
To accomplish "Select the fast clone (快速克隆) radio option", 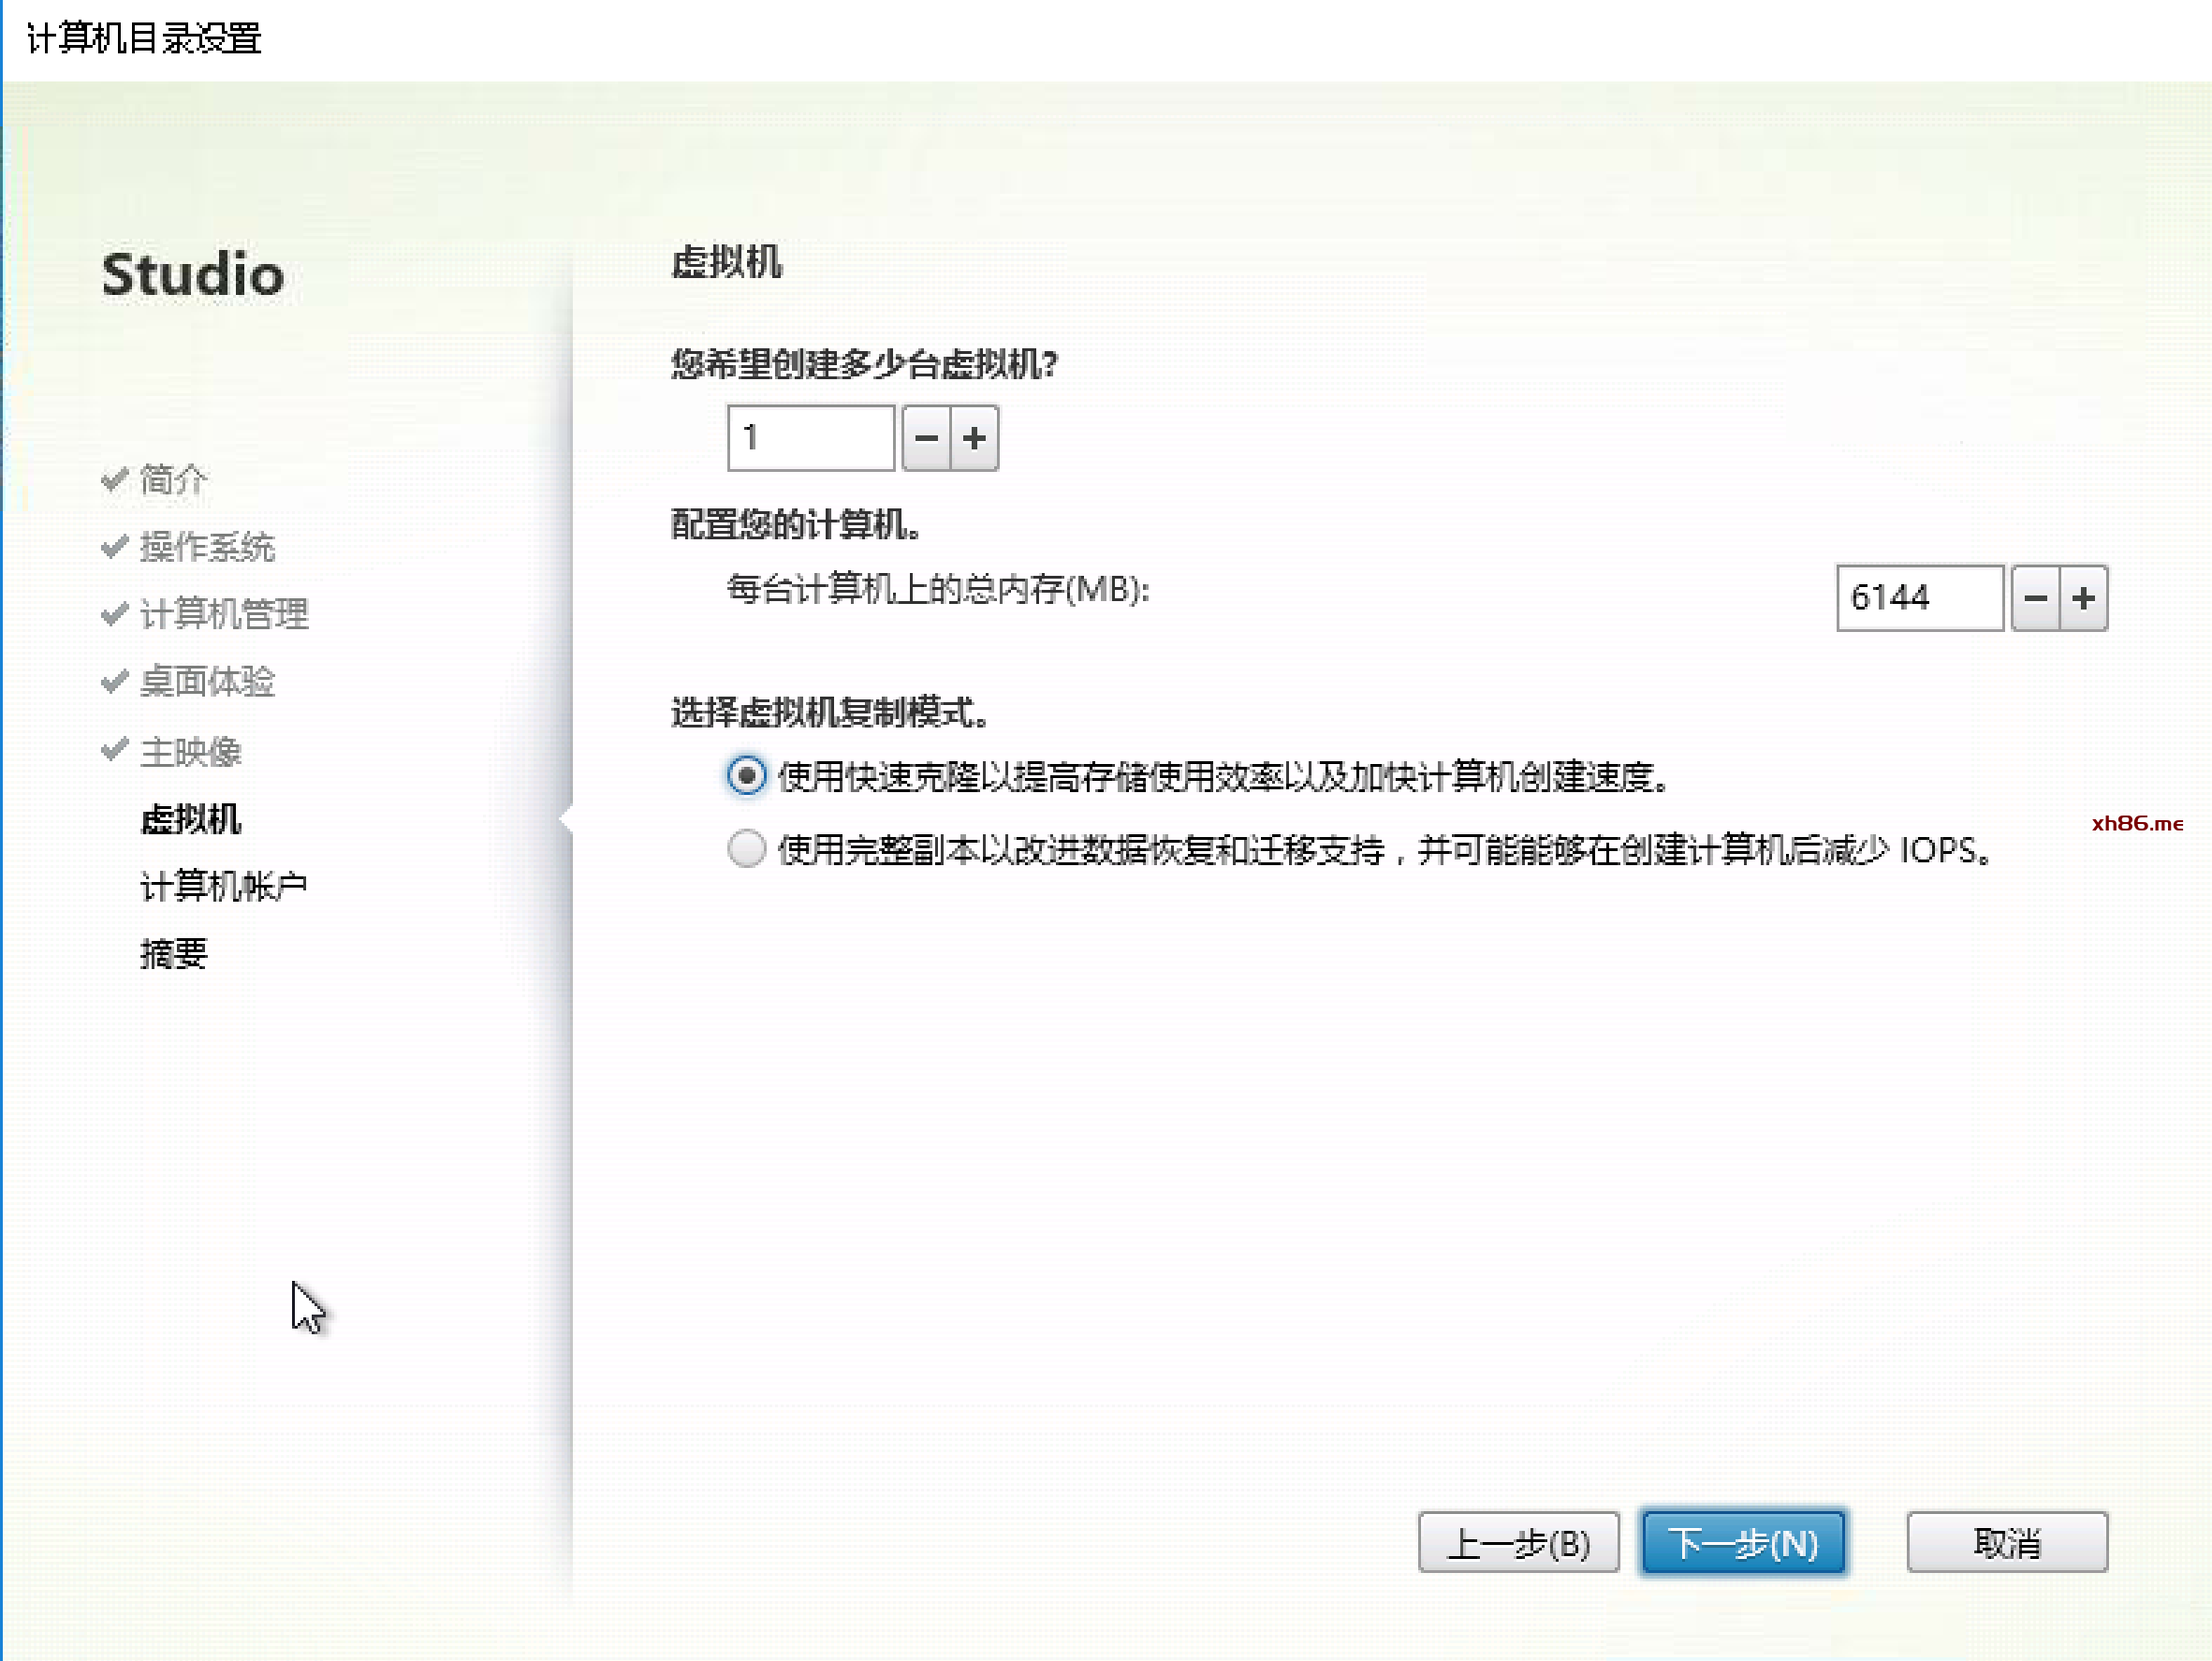I will point(746,775).
